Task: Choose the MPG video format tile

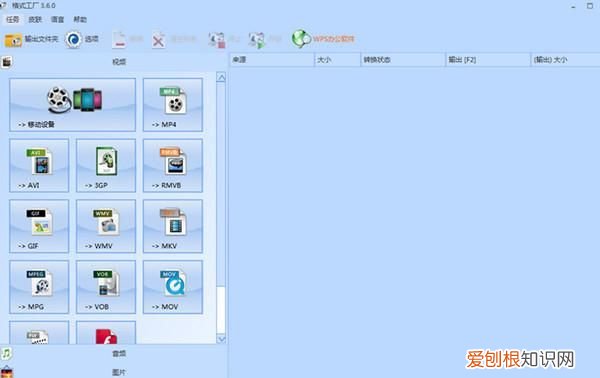Action: click(x=39, y=287)
